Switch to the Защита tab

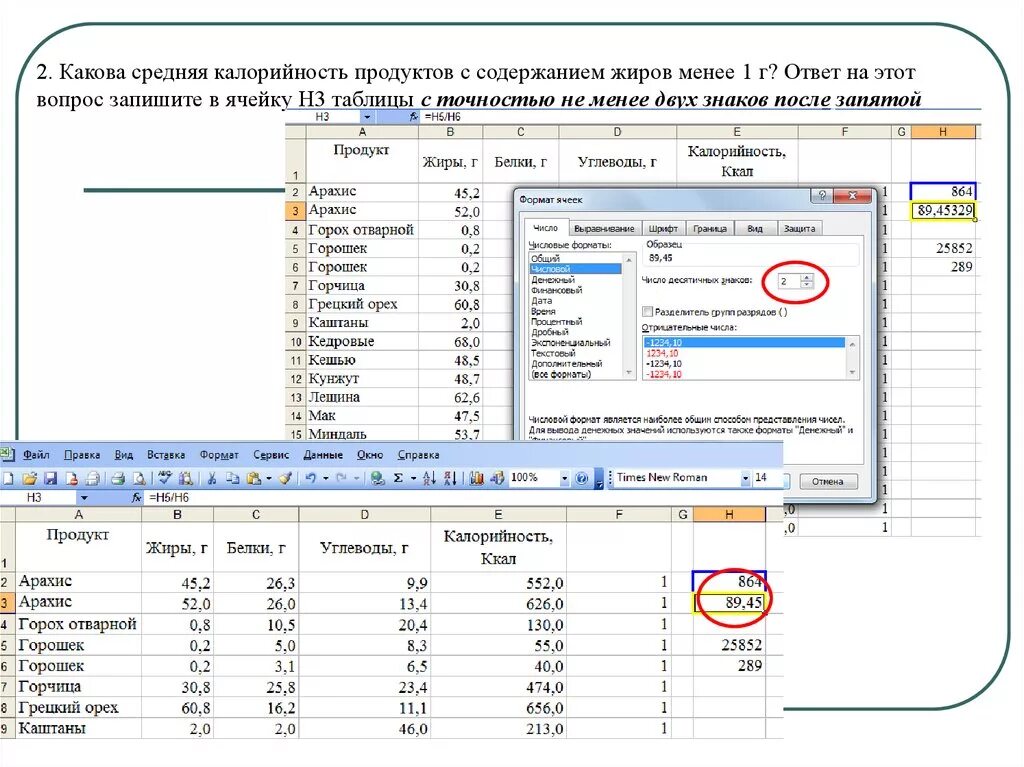coord(799,229)
